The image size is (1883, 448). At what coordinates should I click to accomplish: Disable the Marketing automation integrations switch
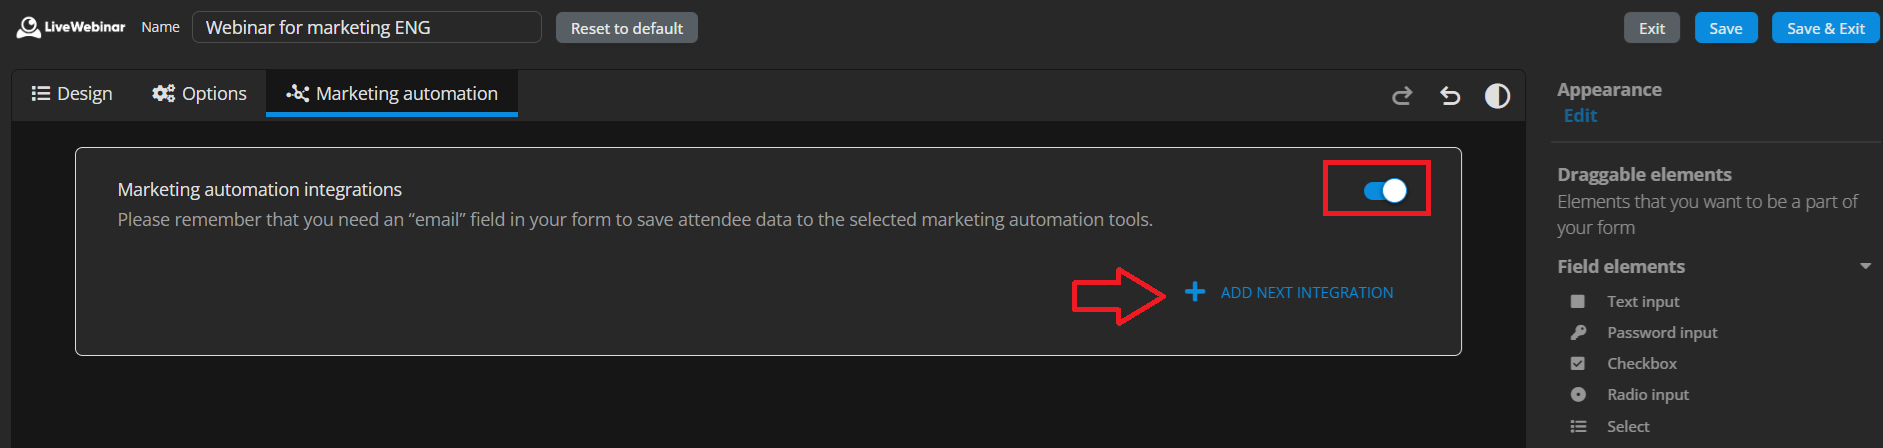pos(1385,191)
